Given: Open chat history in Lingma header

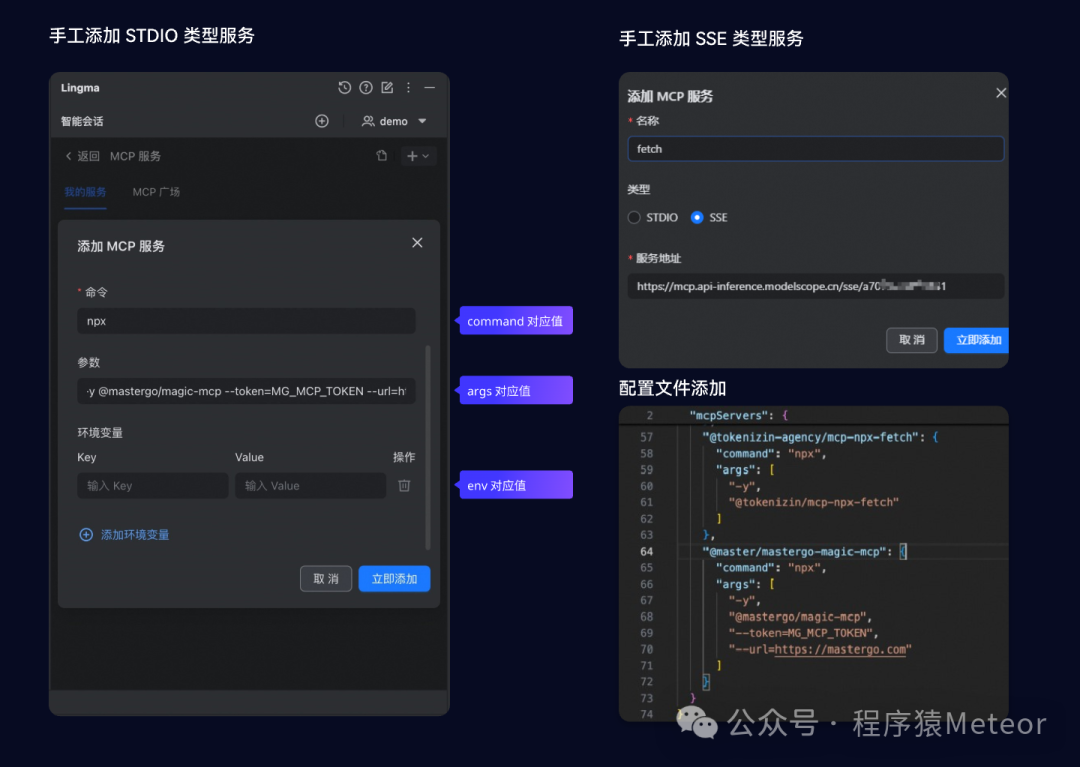Looking at the screenshot, I should [x=344, y=87].
